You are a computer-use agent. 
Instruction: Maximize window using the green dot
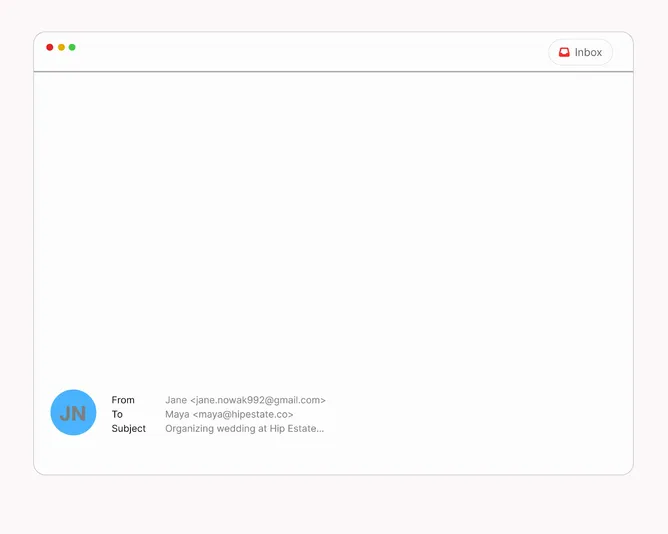pos(72,47)
